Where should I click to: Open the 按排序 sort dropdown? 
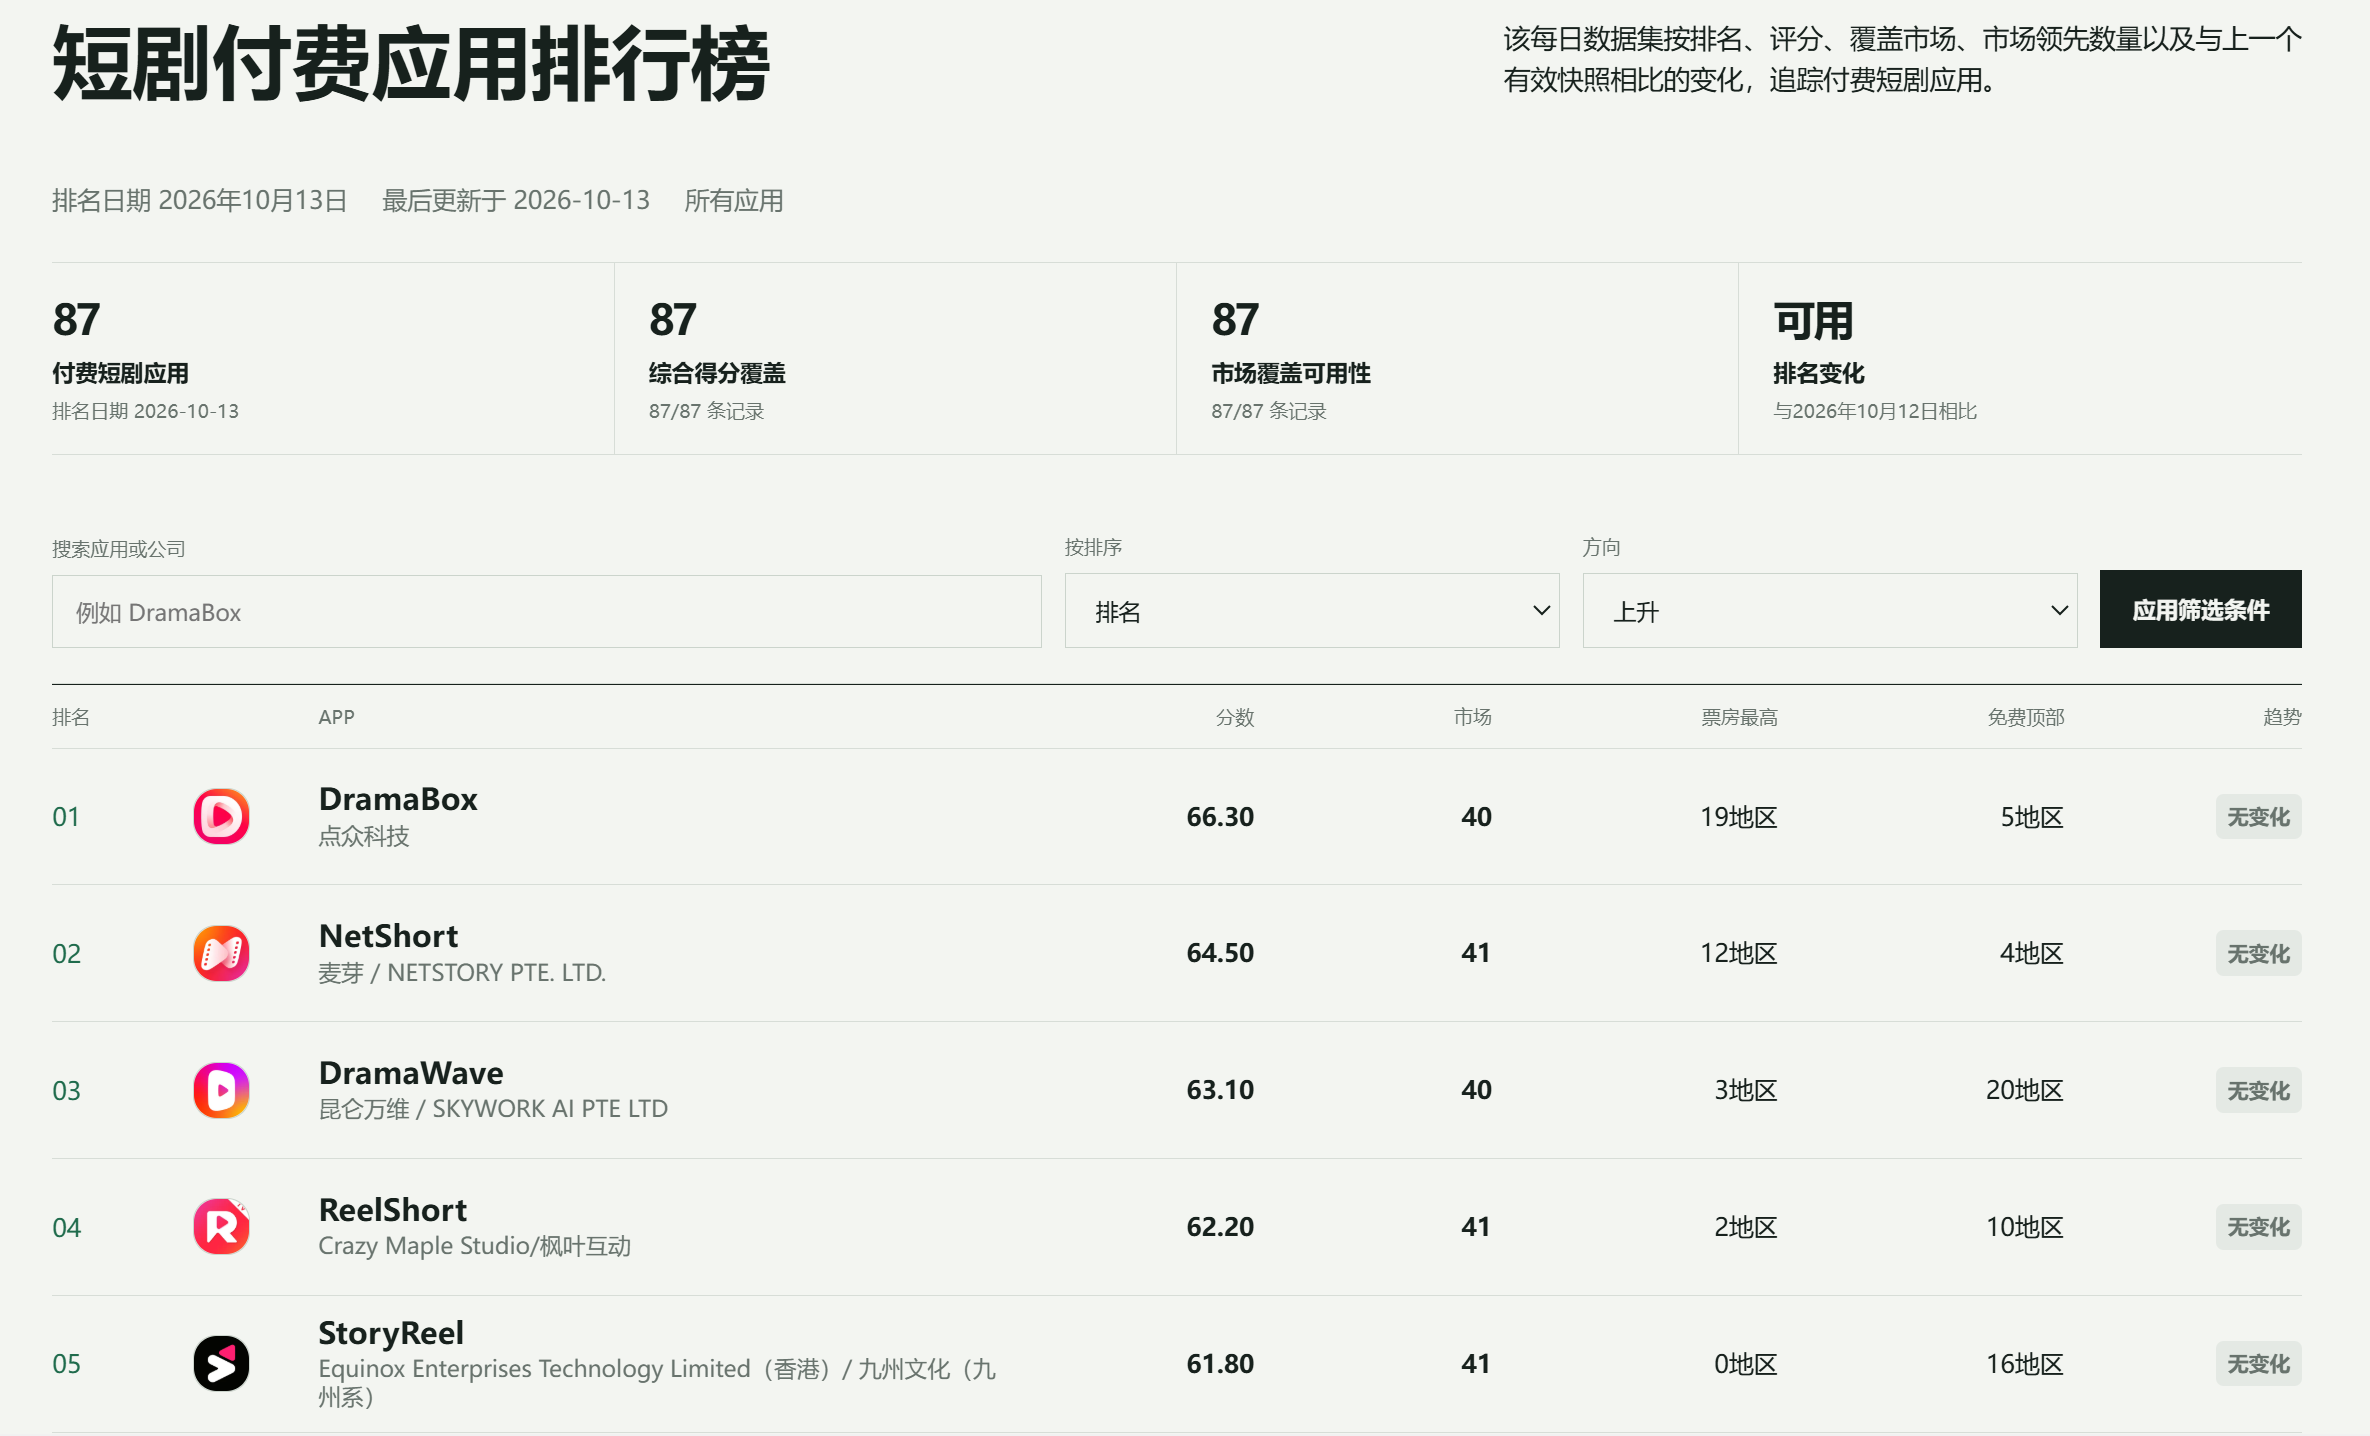1312,611
